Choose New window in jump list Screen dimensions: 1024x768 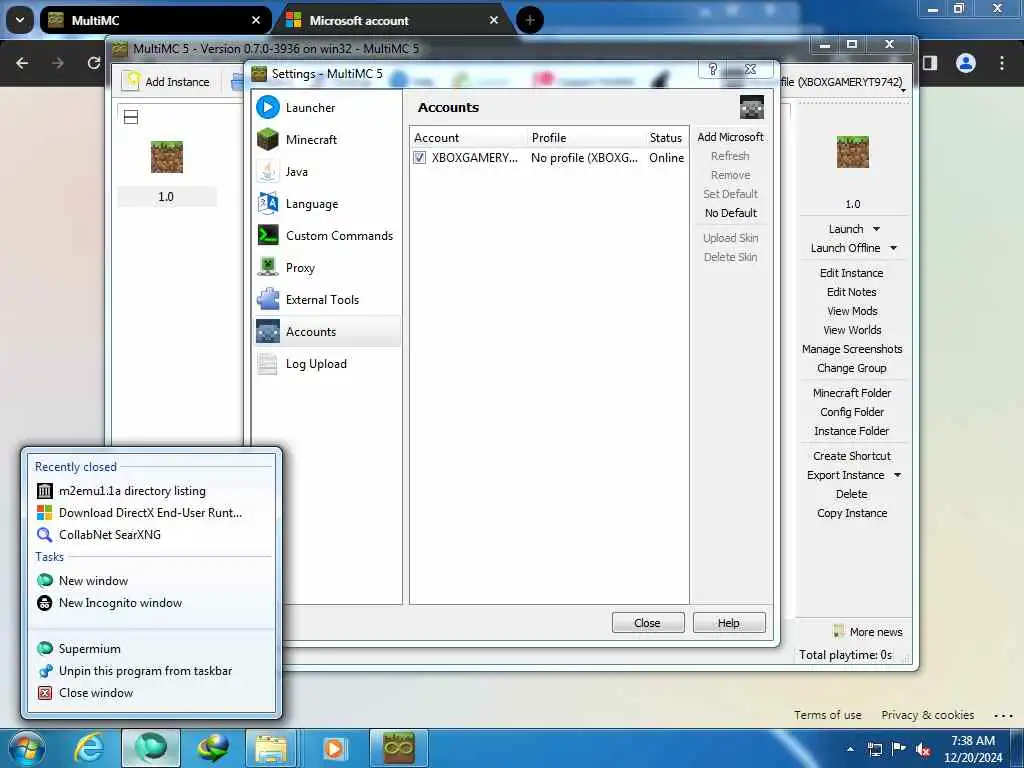tap(152, 581)
